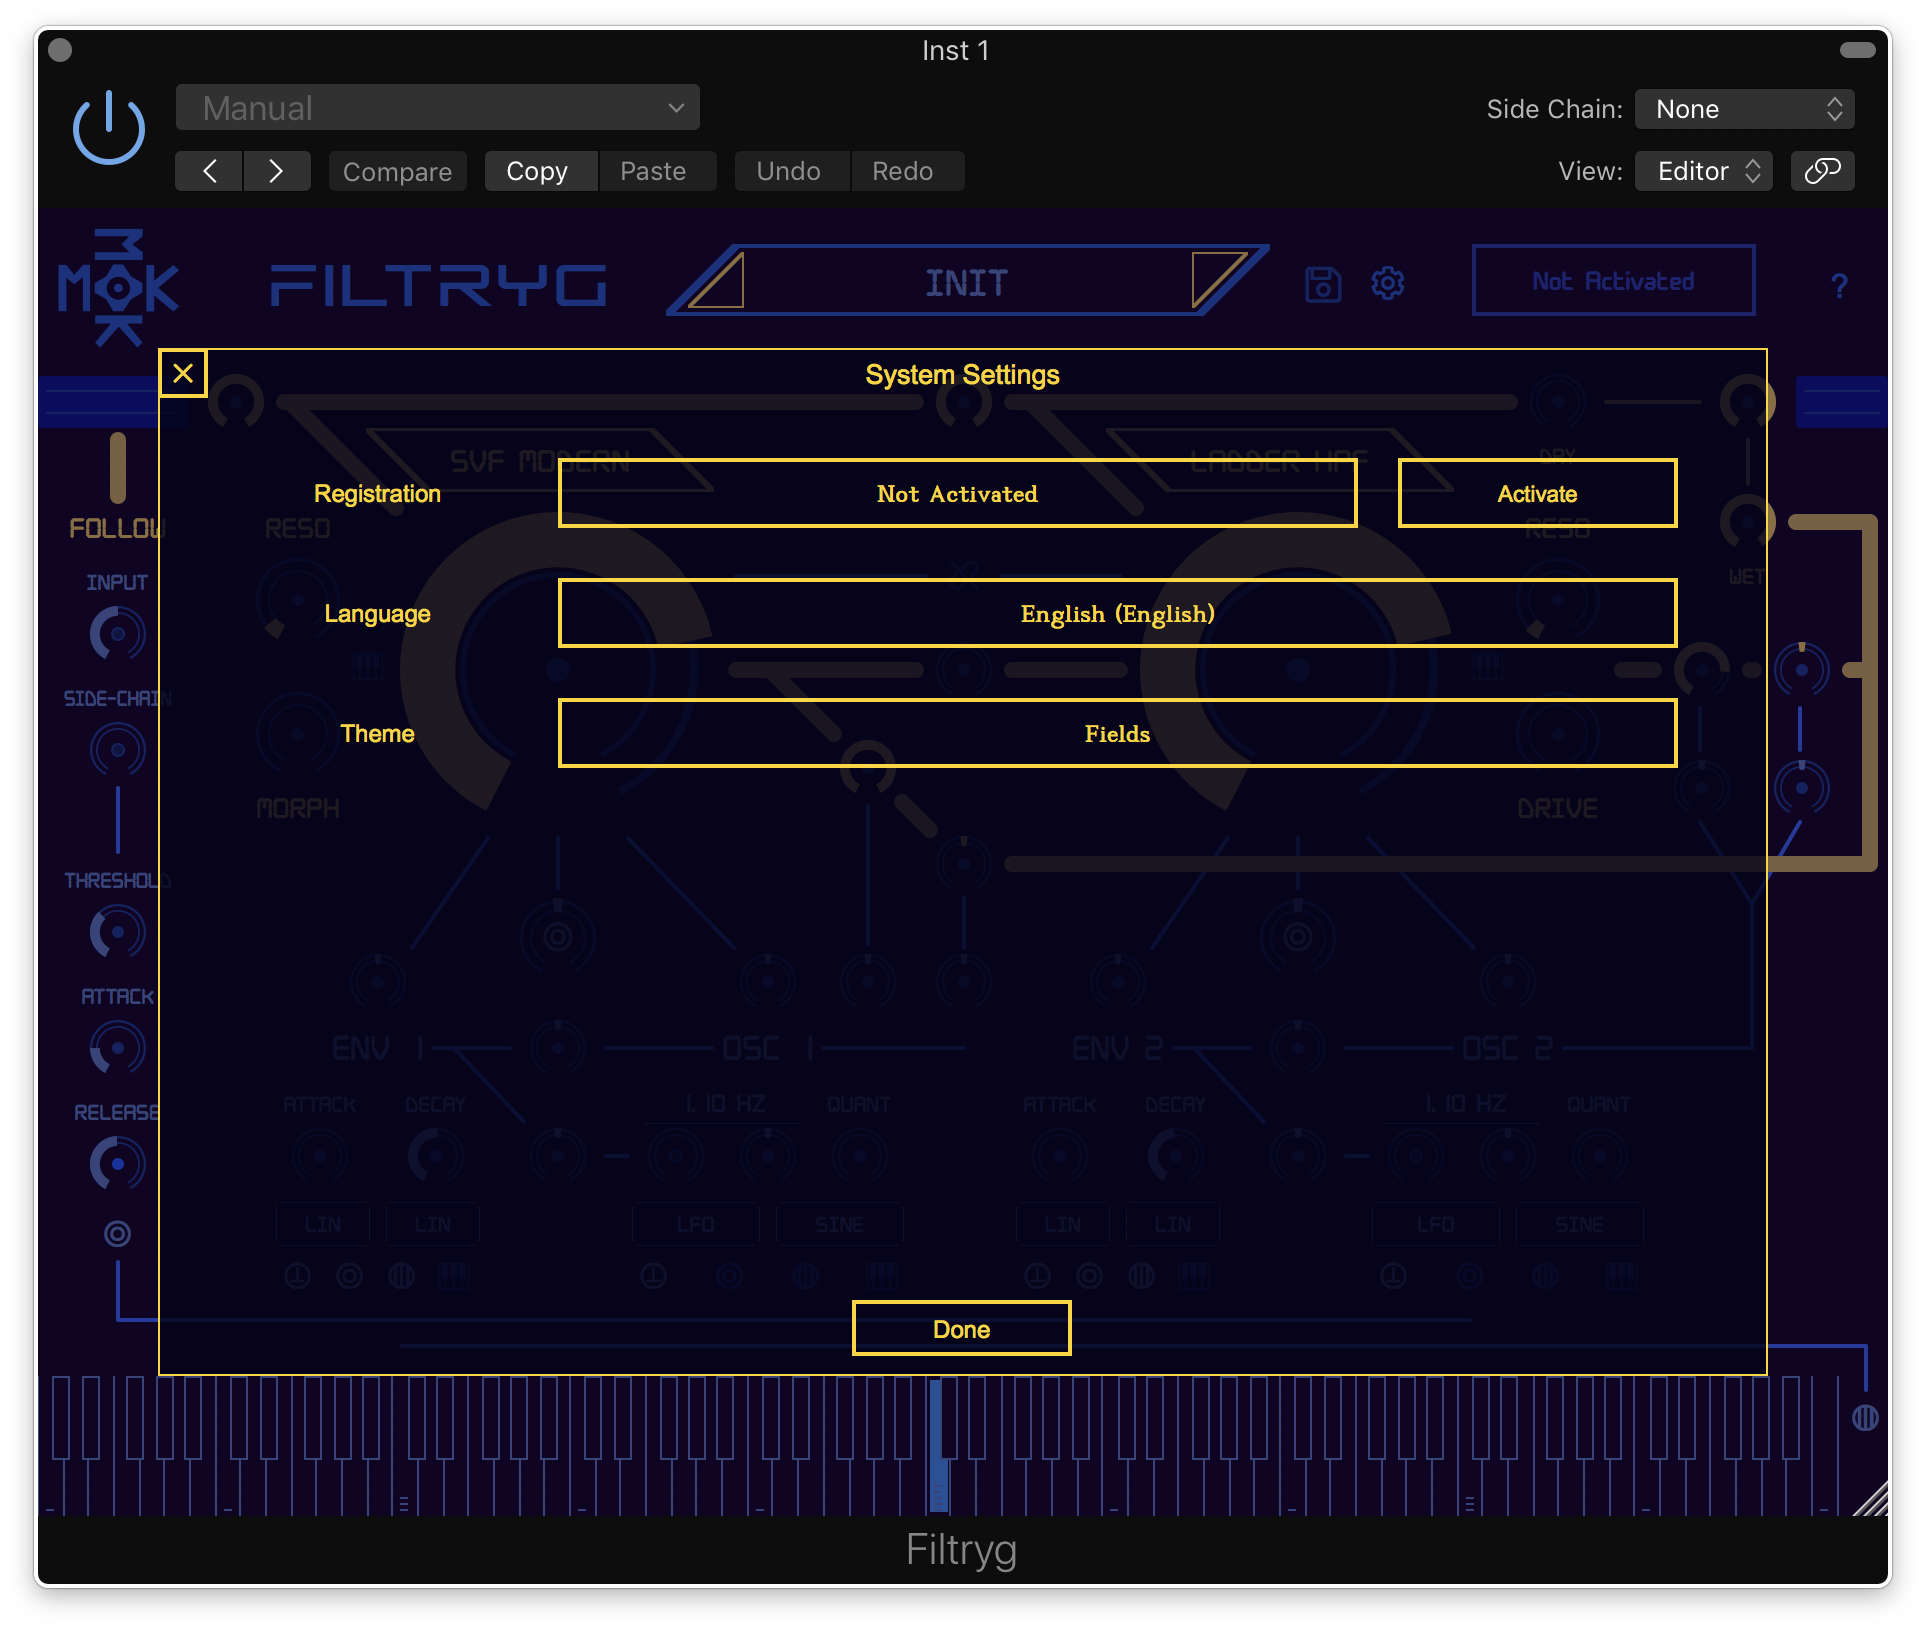Open the Side Chain None dropdown

1744,109
